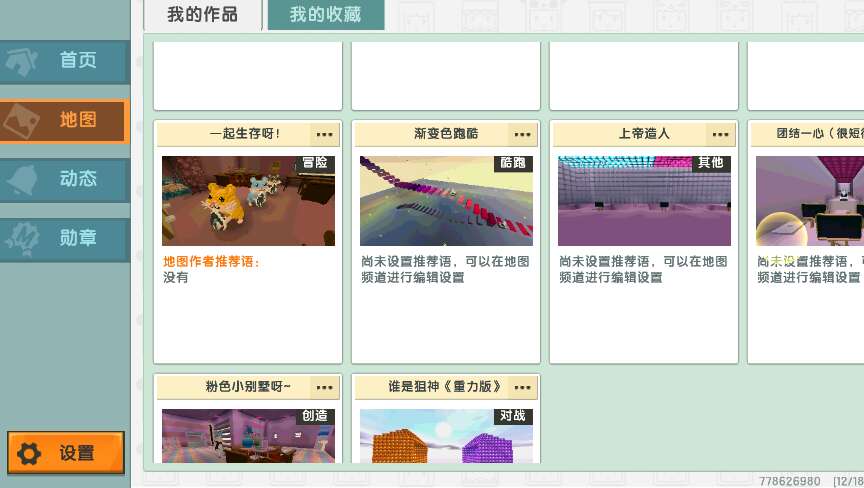Click the 对战 category tag
The height and width of the screenshot is (488, 864).
pyautogui.click(x=512, y=416)
